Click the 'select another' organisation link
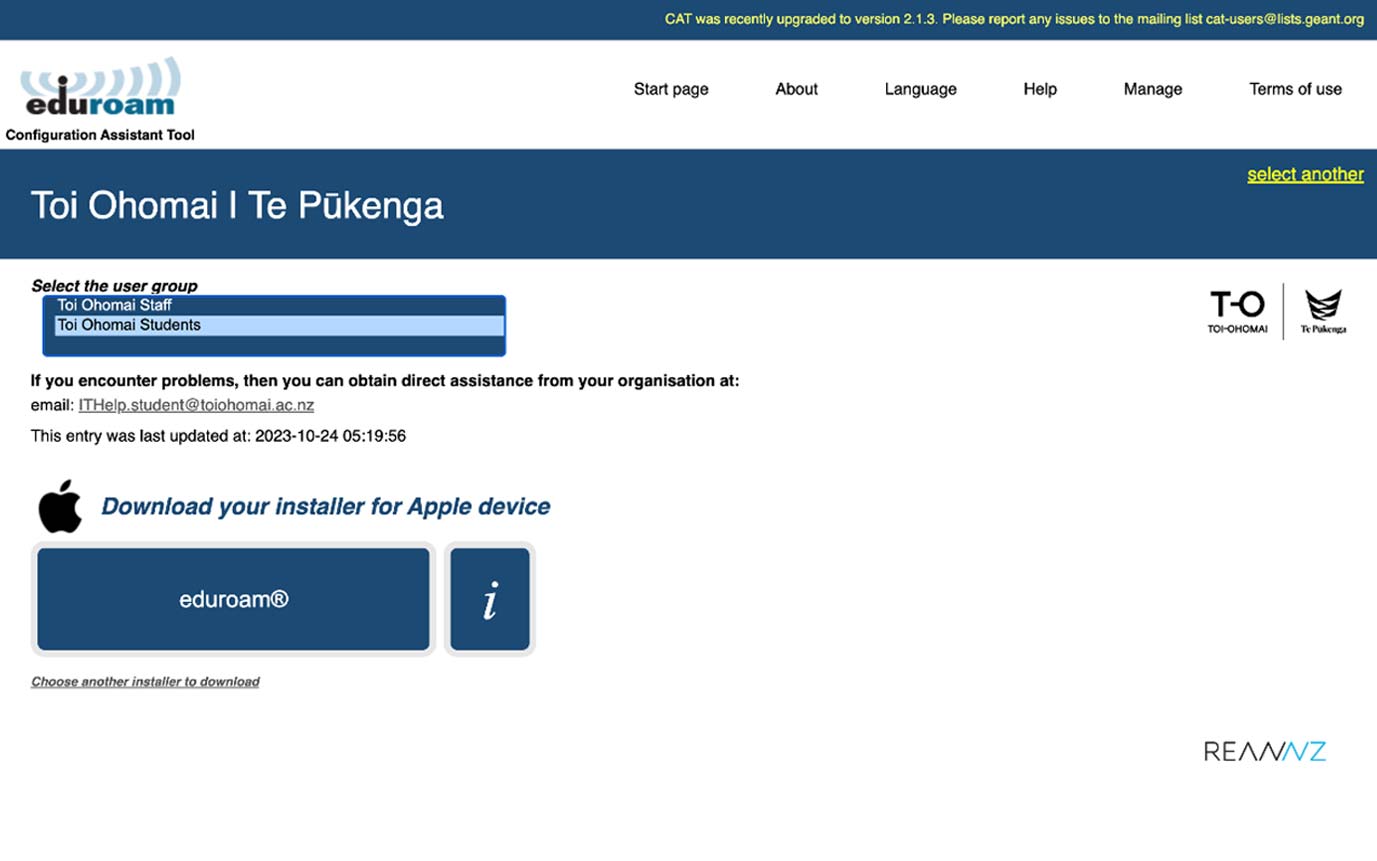Image resolution: width=1377 pixels, height=861 pixels. (1305, 174)
